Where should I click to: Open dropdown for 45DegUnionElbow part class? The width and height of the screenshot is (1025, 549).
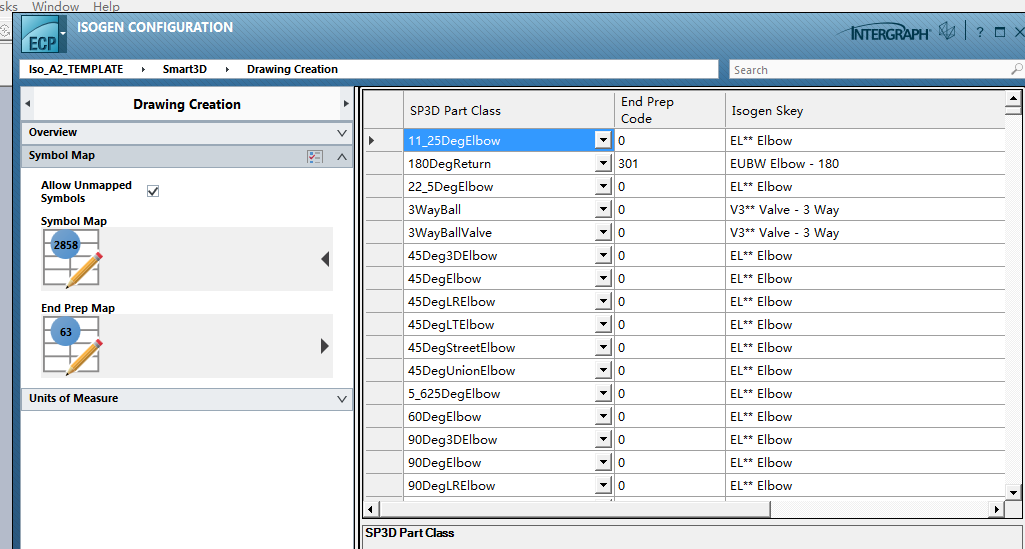pyautogui.click(x=603, y=371)
